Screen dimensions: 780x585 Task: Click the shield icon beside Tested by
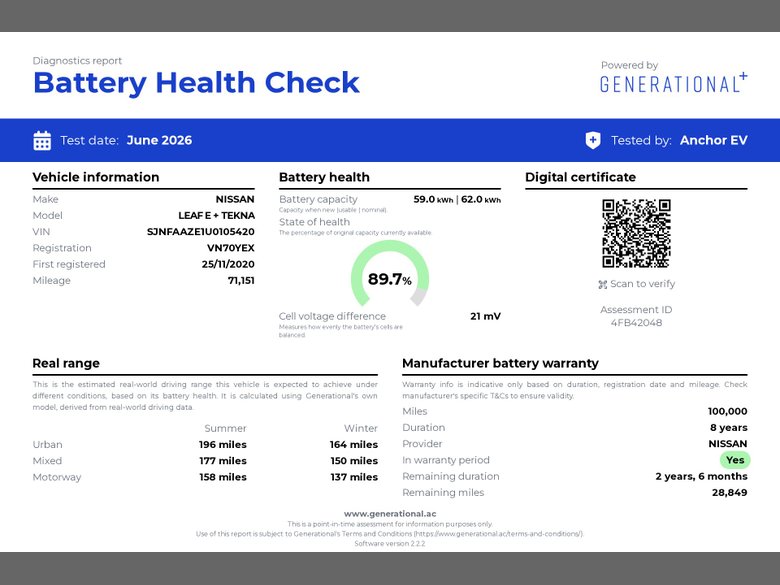click(x=592, y=140)
